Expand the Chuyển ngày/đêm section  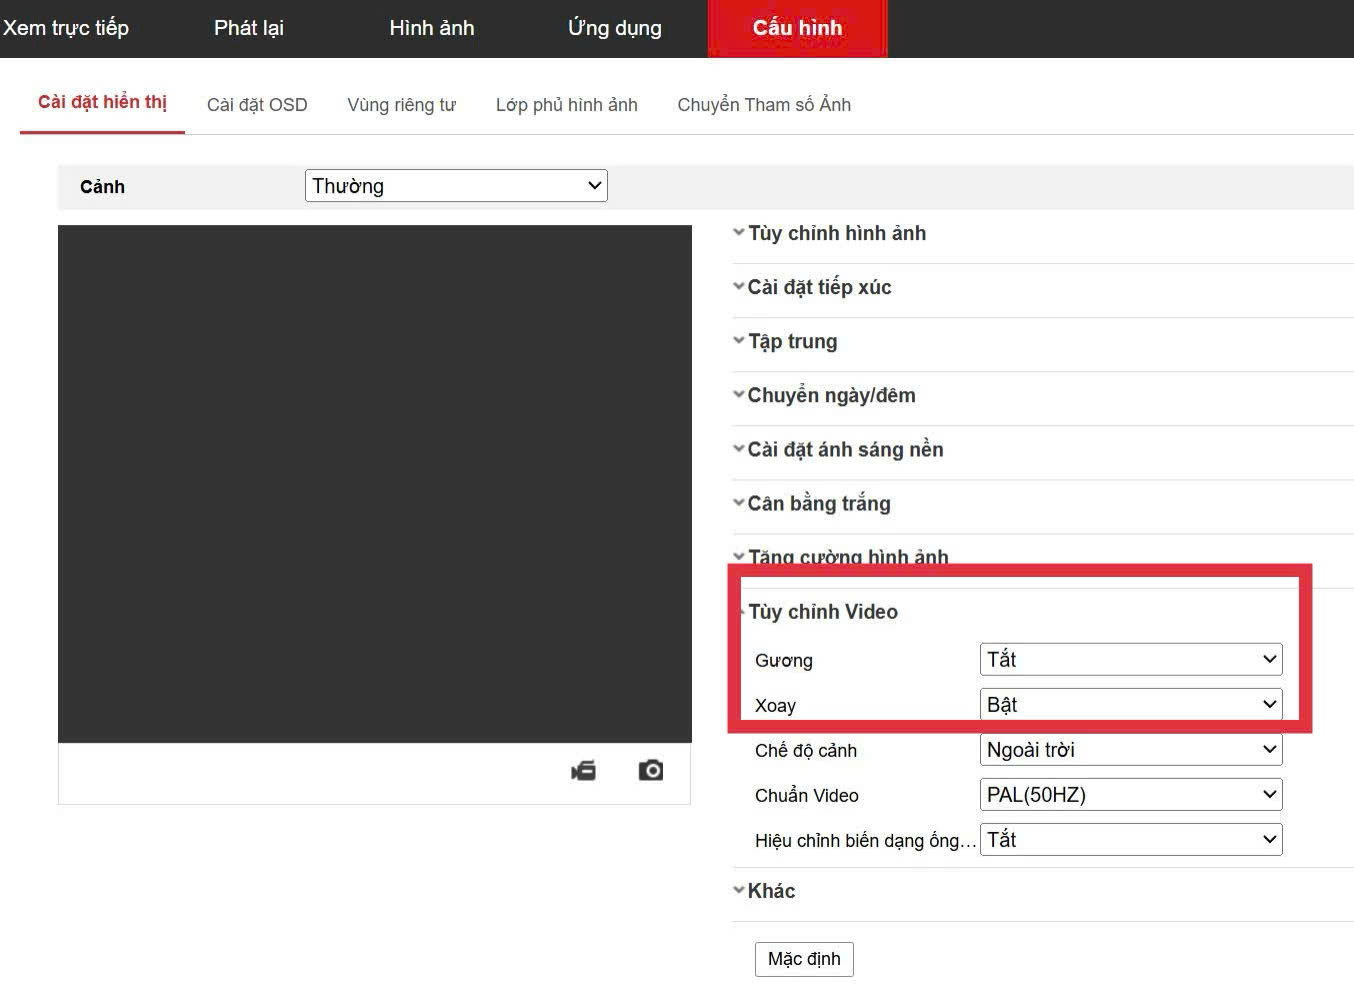pos(830,395)
